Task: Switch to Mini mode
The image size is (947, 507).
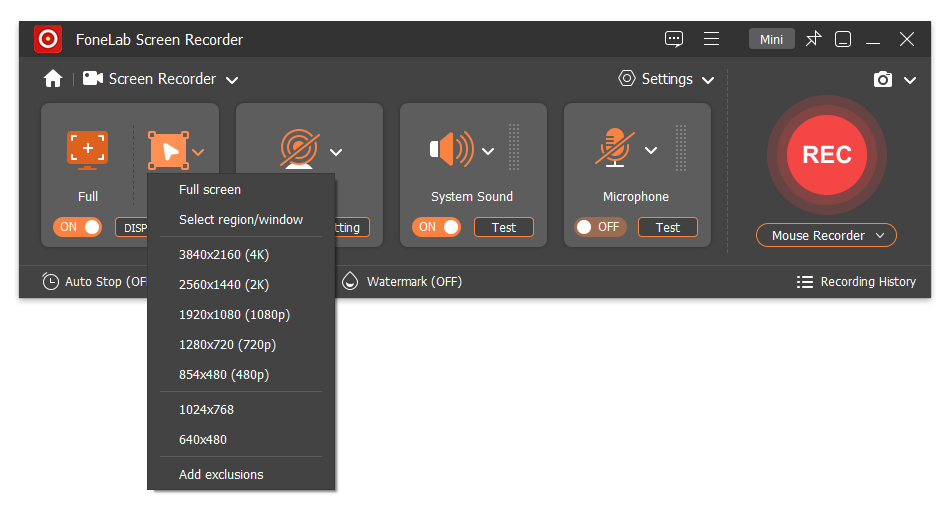Action: pos(771,39)
